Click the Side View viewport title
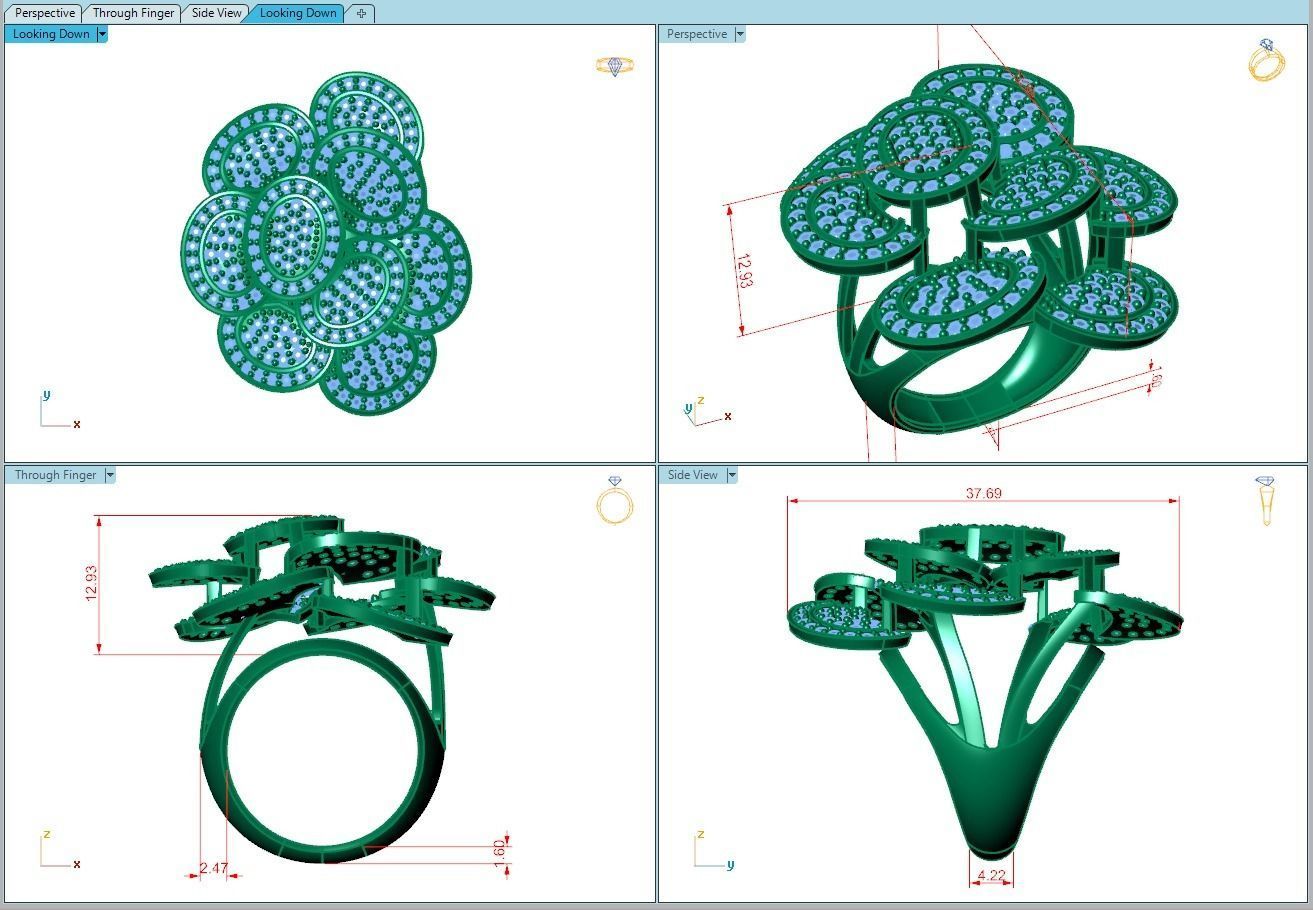Screen dimensions: 1313x910 (x=692, y=475)
